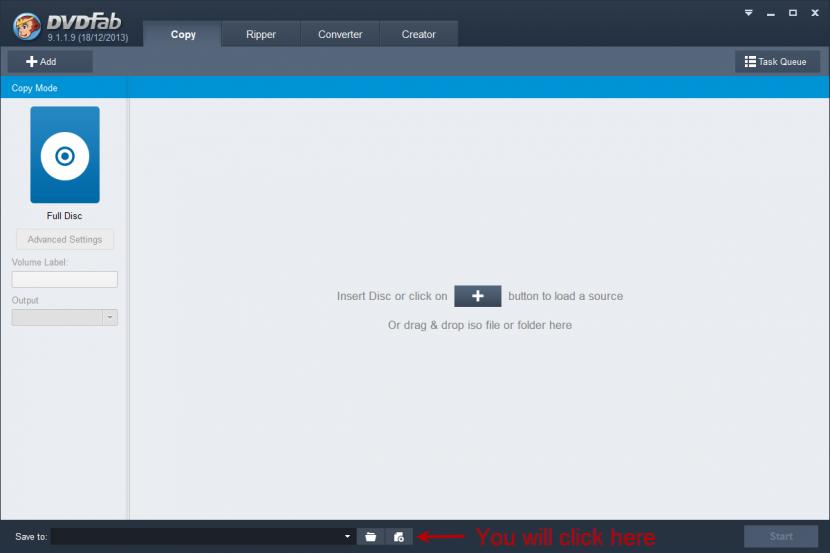The height and width of the screenshot is (553, 830).
Task: Click the Copy Mode header label
Action: (x=34, y=88)
